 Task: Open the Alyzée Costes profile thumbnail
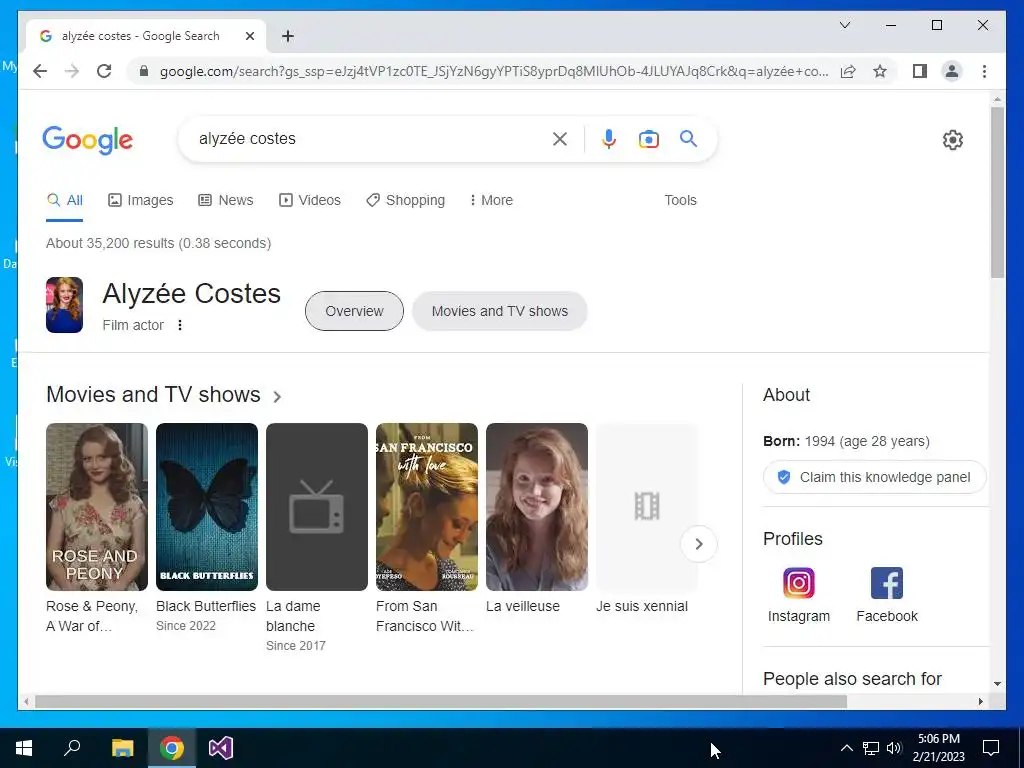[x=64, y=305]
